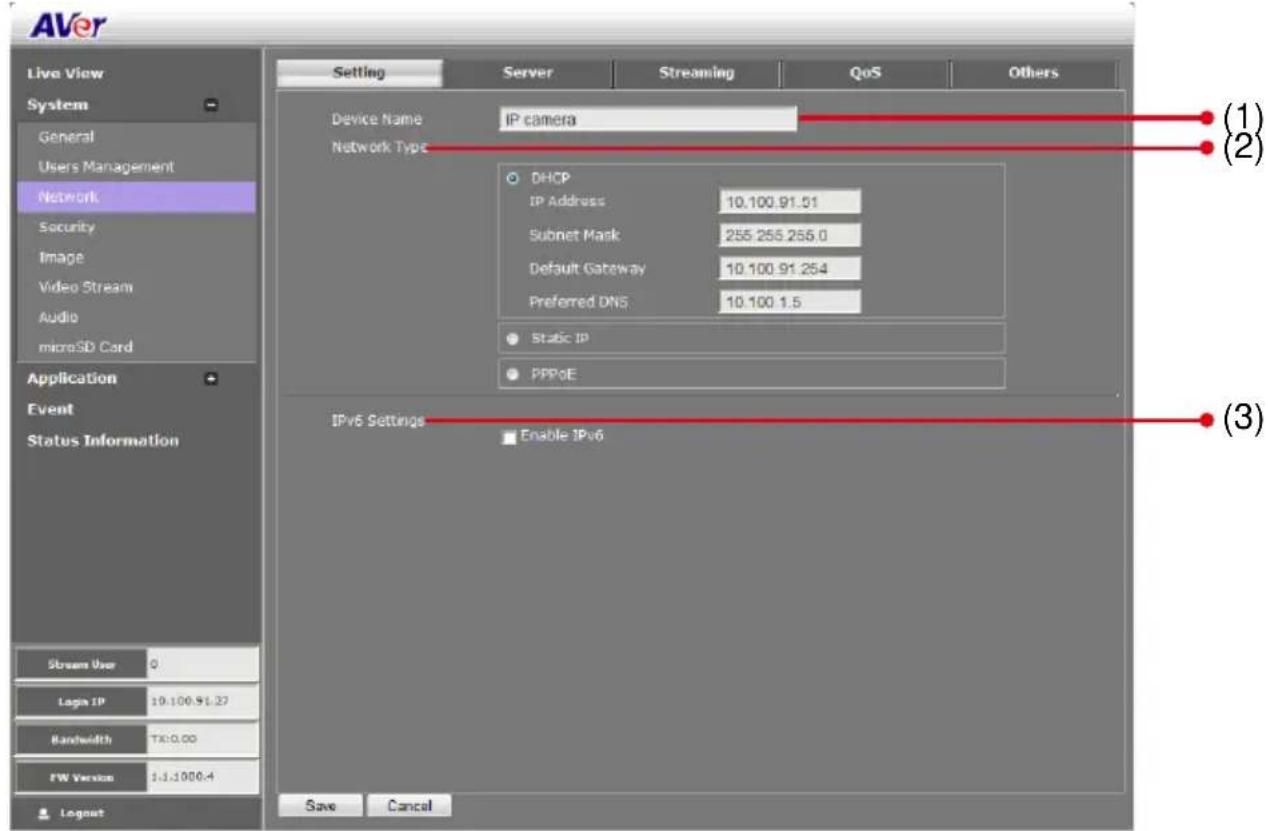Screen dimensions: 1268x831
Task: Switch to the Server tab
Action: [x=527, y=72]
